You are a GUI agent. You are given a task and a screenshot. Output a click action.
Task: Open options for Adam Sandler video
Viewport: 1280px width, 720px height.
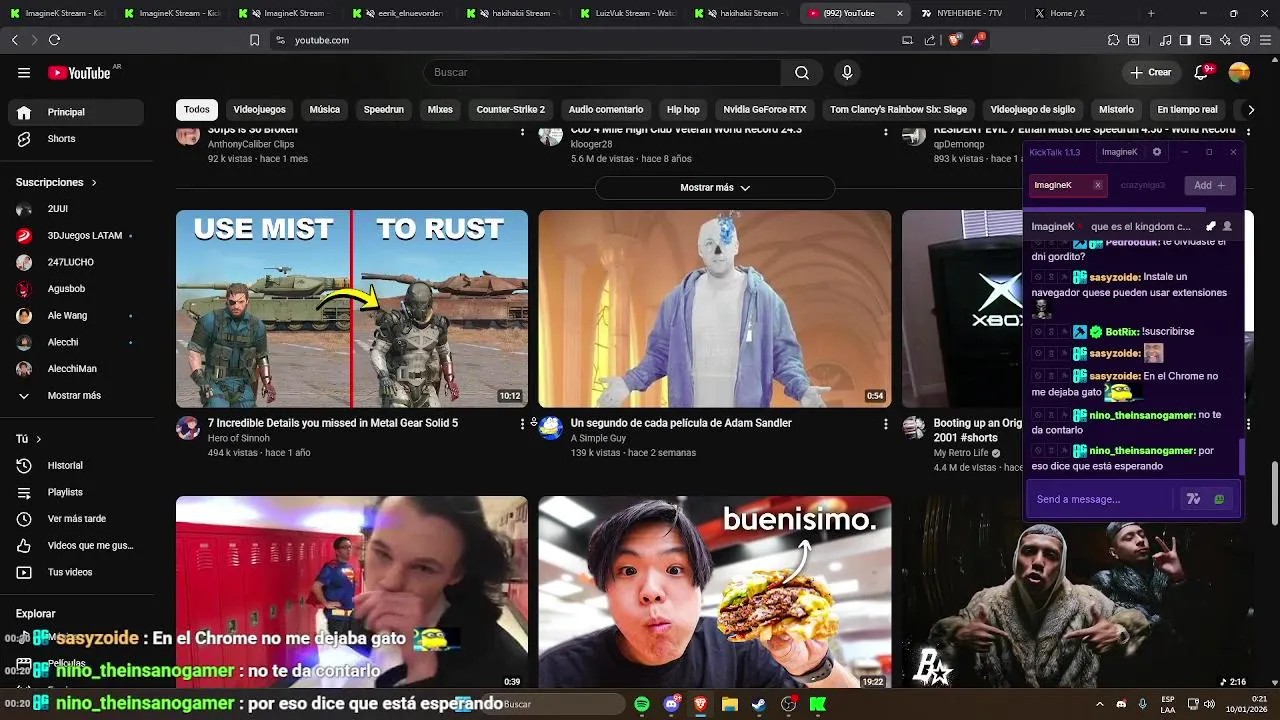click(885, 424)
